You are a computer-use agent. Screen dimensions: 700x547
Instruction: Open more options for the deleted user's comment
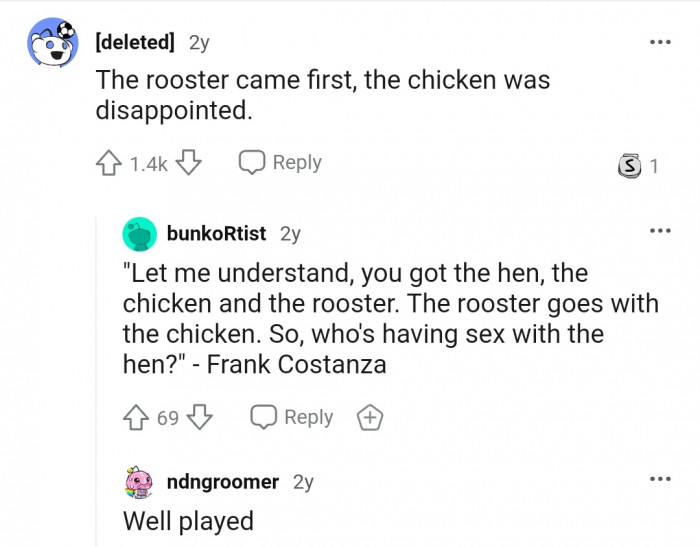coord(658,43)
